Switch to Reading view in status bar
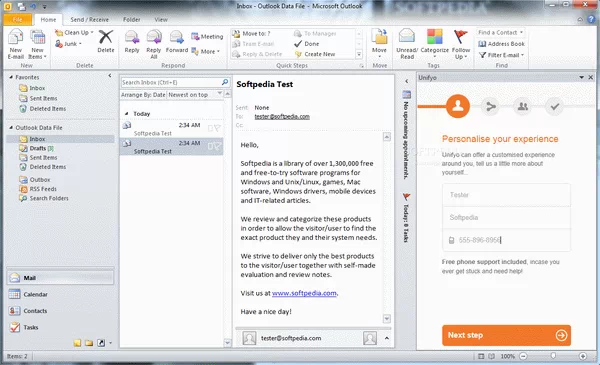Image resolution: width=600 pixels, height=365 pixels. [x=491, y=356]
